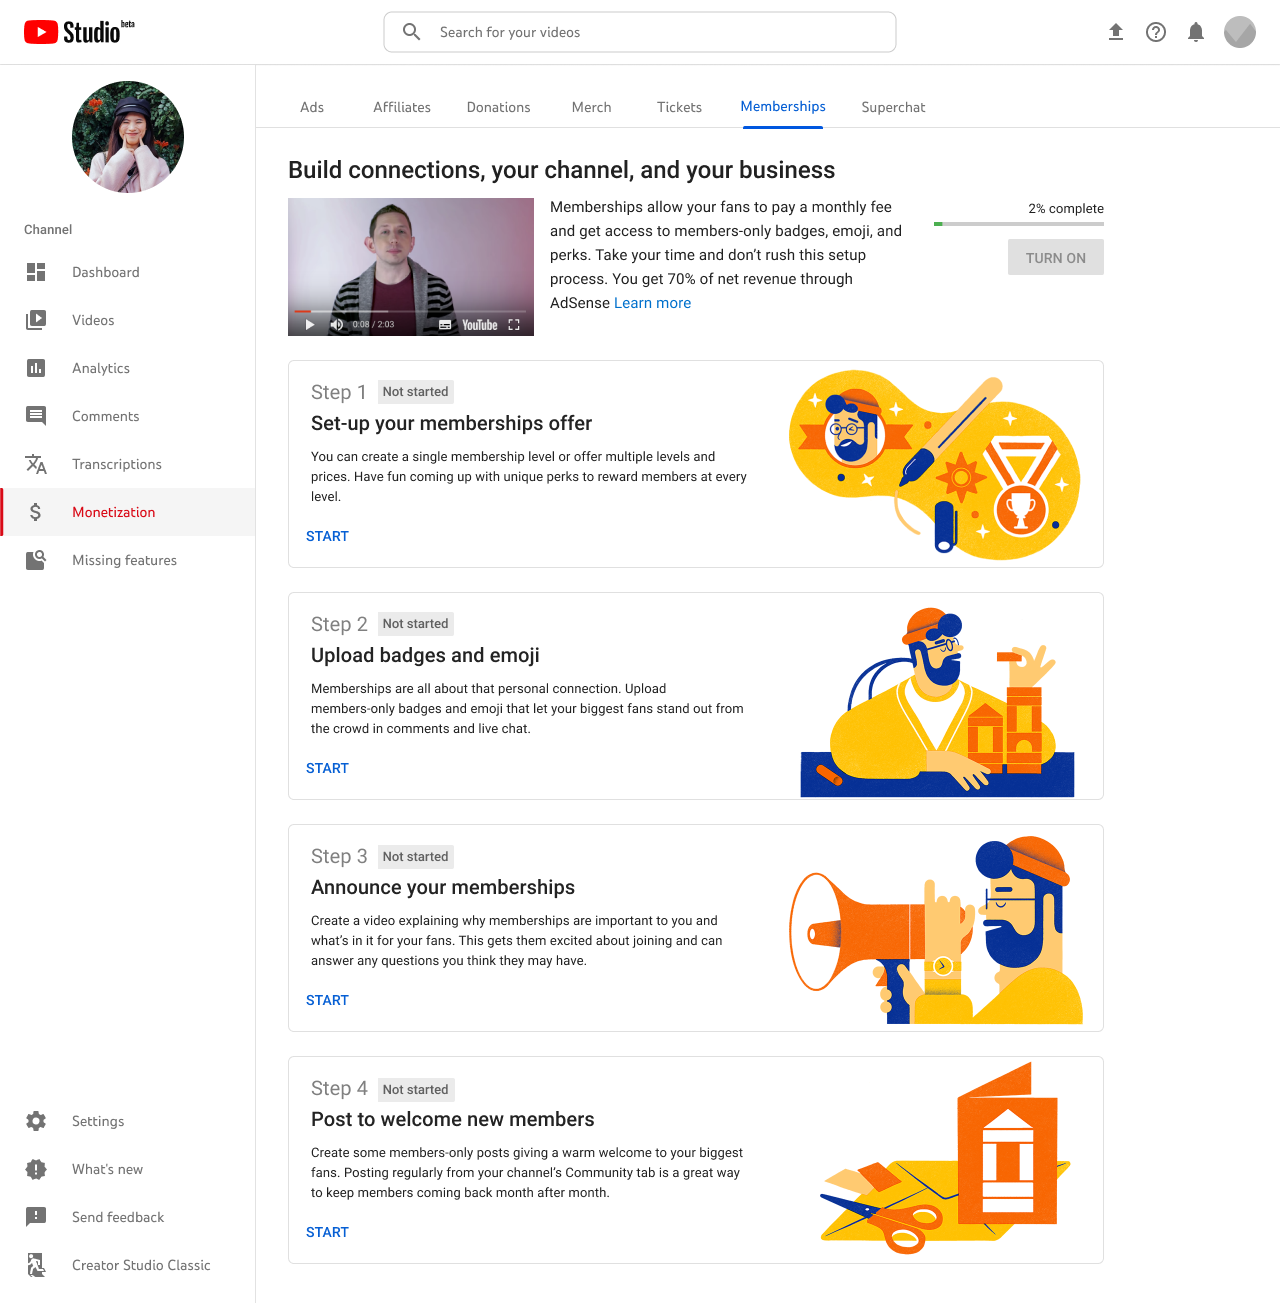
Task: Click the Monetization dollar icon
Action: point(36,512)
